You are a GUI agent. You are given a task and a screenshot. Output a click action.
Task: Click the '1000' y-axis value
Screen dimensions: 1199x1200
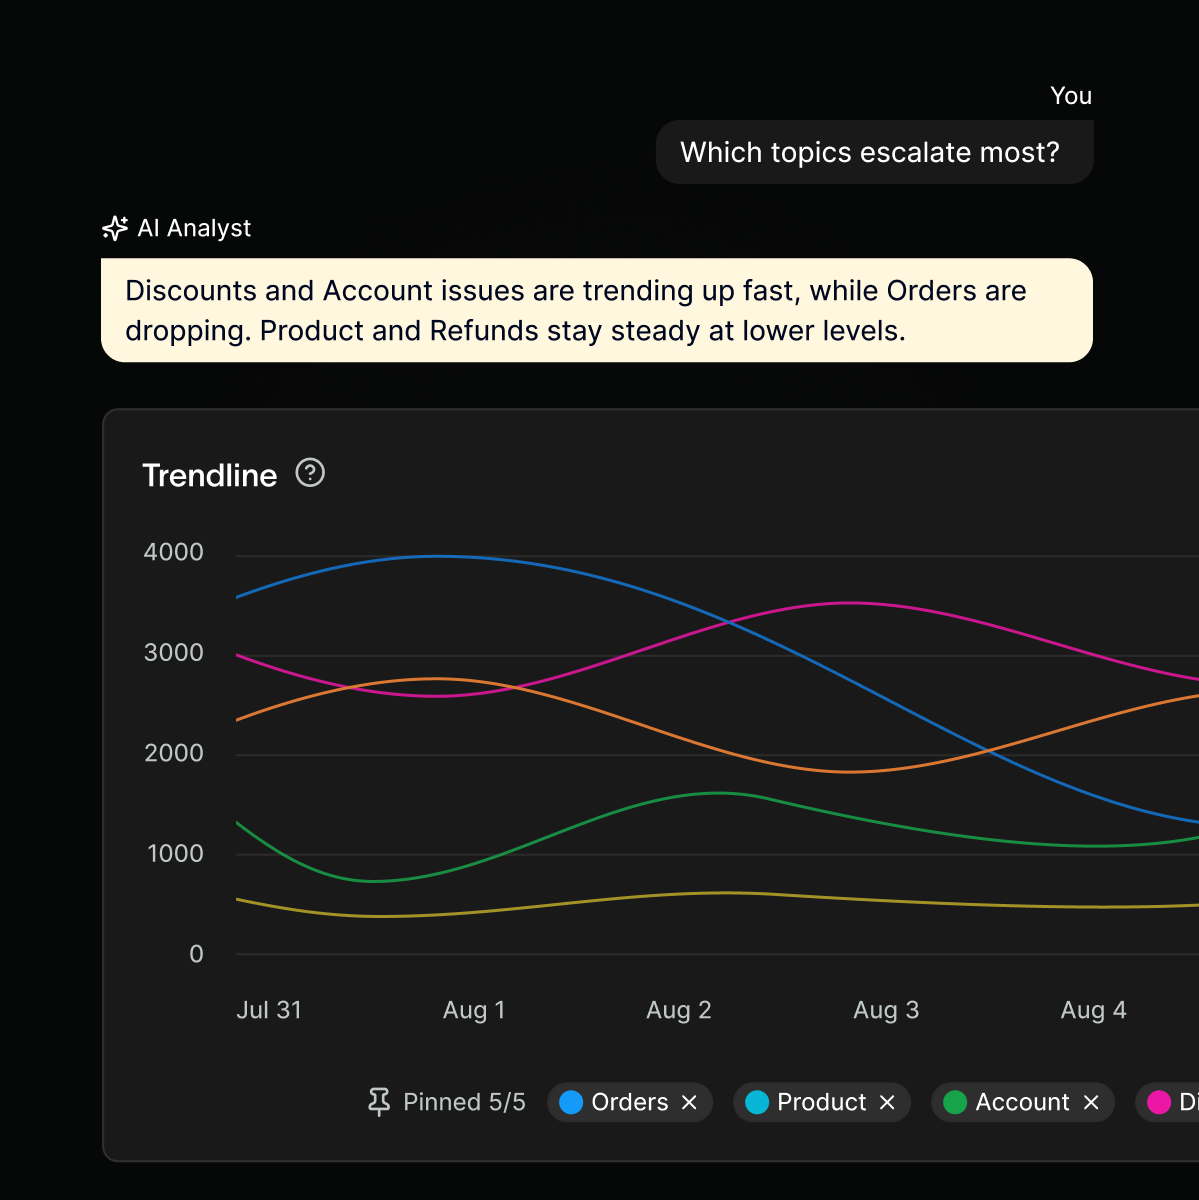[x=175, y=854]
